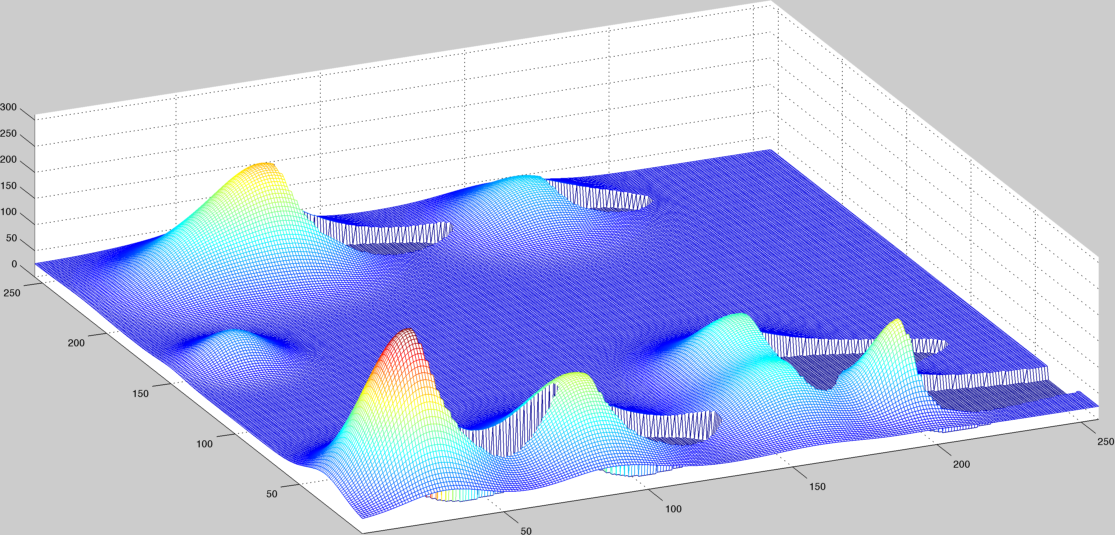This screenshot has width=1115, height=535.
Task: Select tick label 250 at the far right edge
Action: [x=1105, y=442]
